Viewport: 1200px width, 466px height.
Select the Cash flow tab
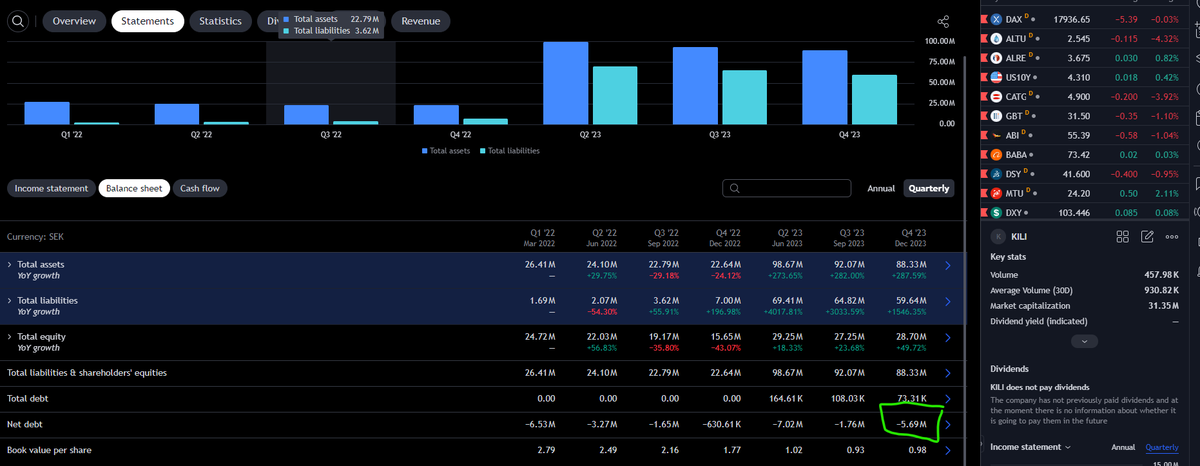[200, 188]
